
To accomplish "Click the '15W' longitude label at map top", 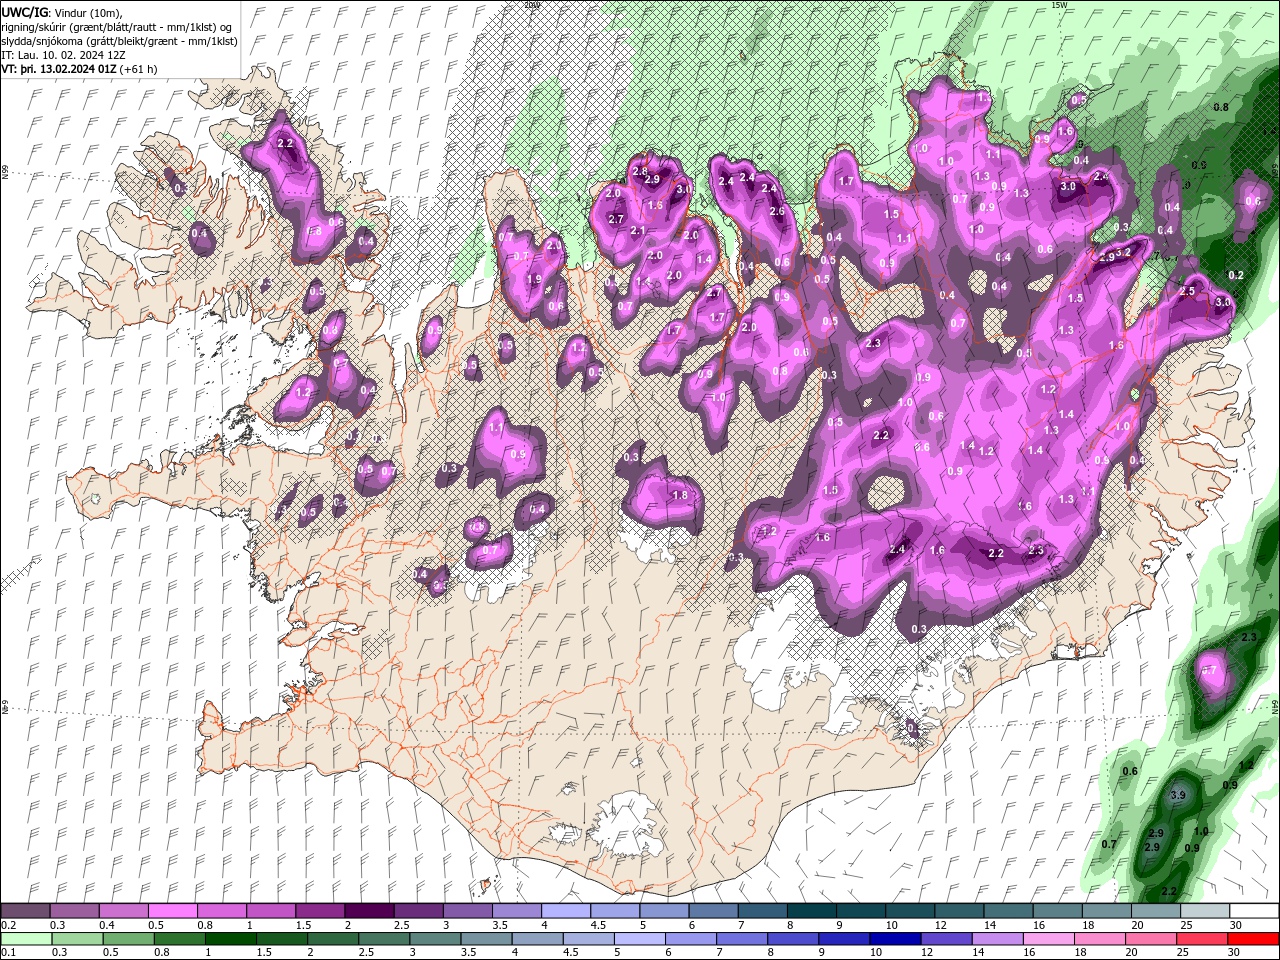I will pos(1059,5).
